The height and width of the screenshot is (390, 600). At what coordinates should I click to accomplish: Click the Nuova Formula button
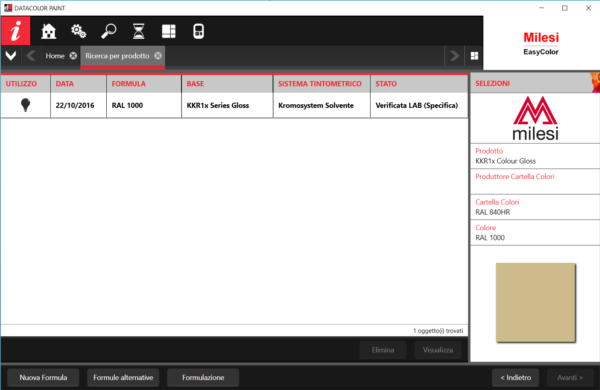coord(43,377)
